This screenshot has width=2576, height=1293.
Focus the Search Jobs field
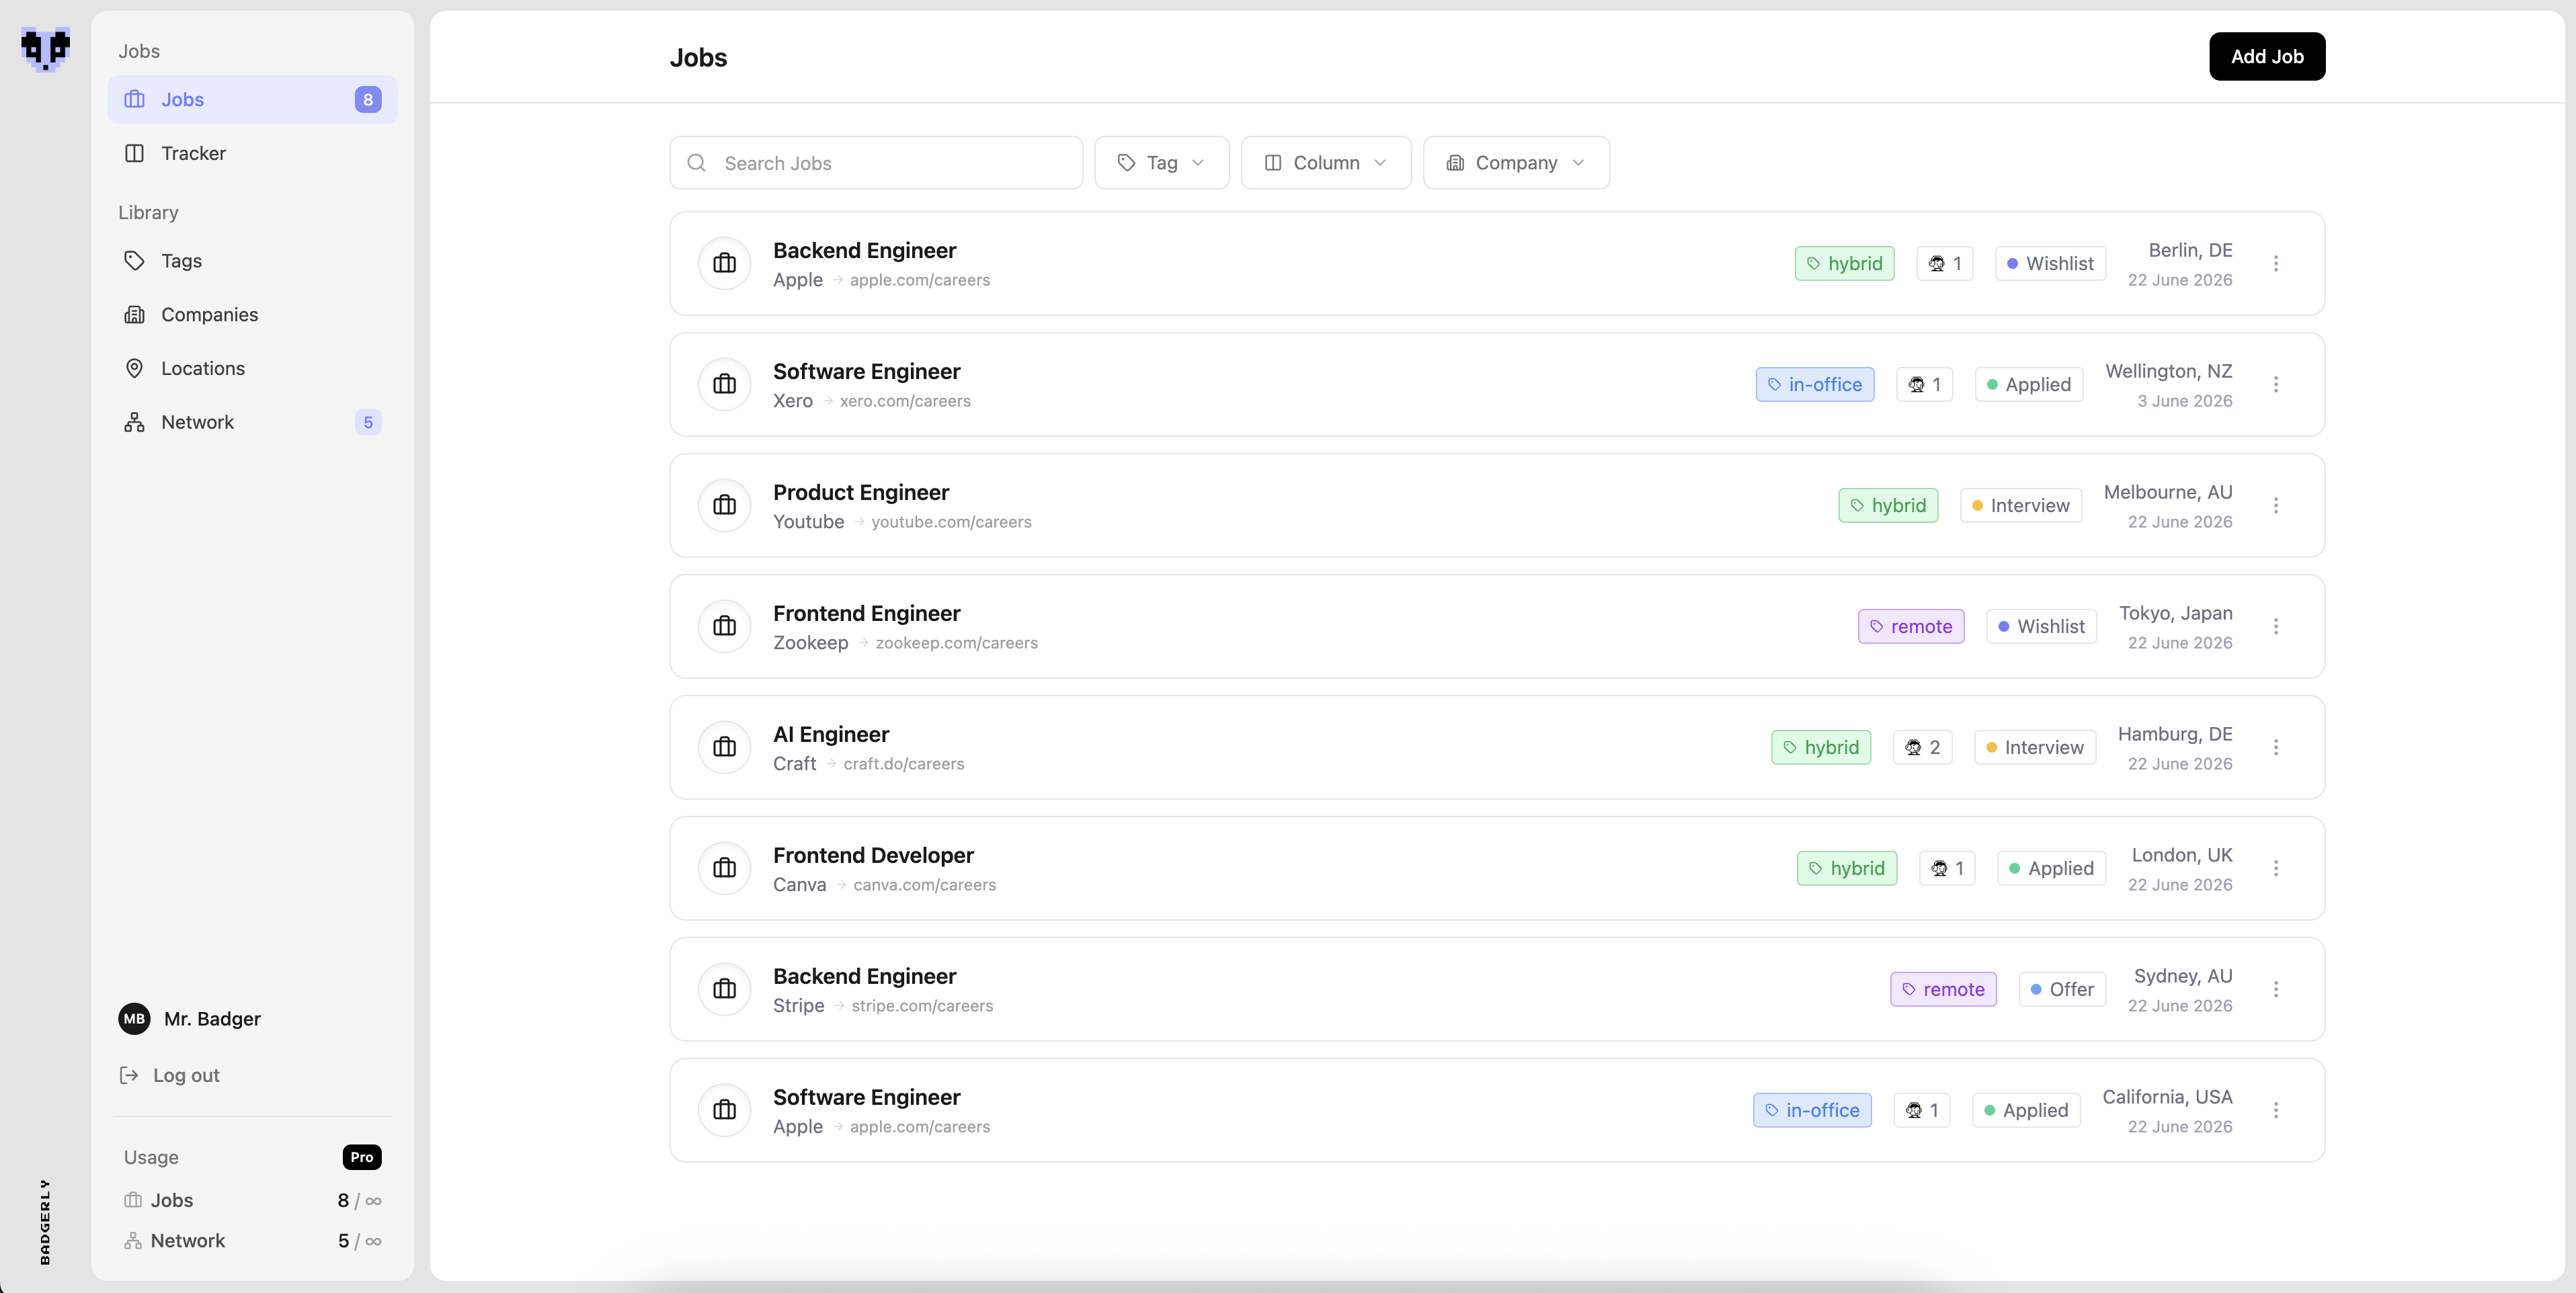(876, 163)
